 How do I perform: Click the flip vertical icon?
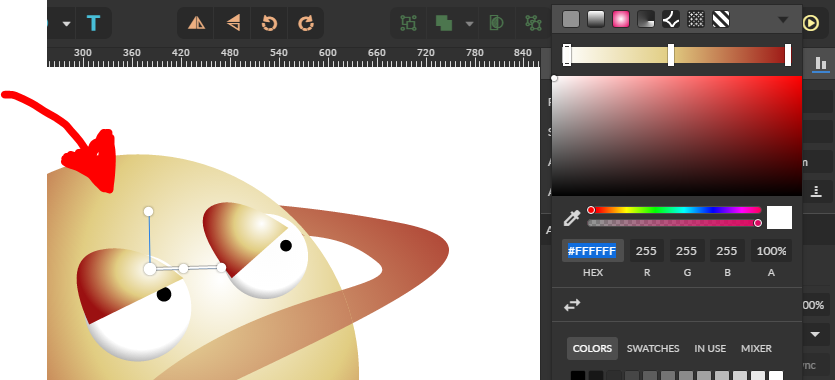(x=233, y=23)
